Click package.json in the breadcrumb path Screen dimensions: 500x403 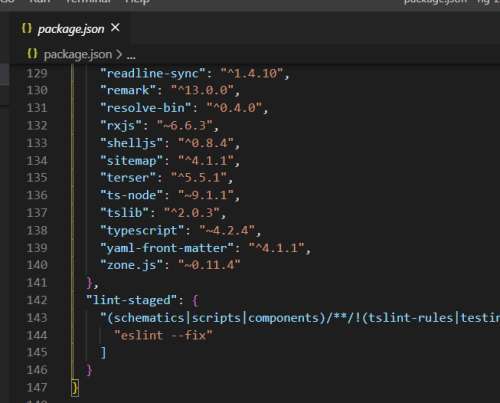tap(78, 54)
